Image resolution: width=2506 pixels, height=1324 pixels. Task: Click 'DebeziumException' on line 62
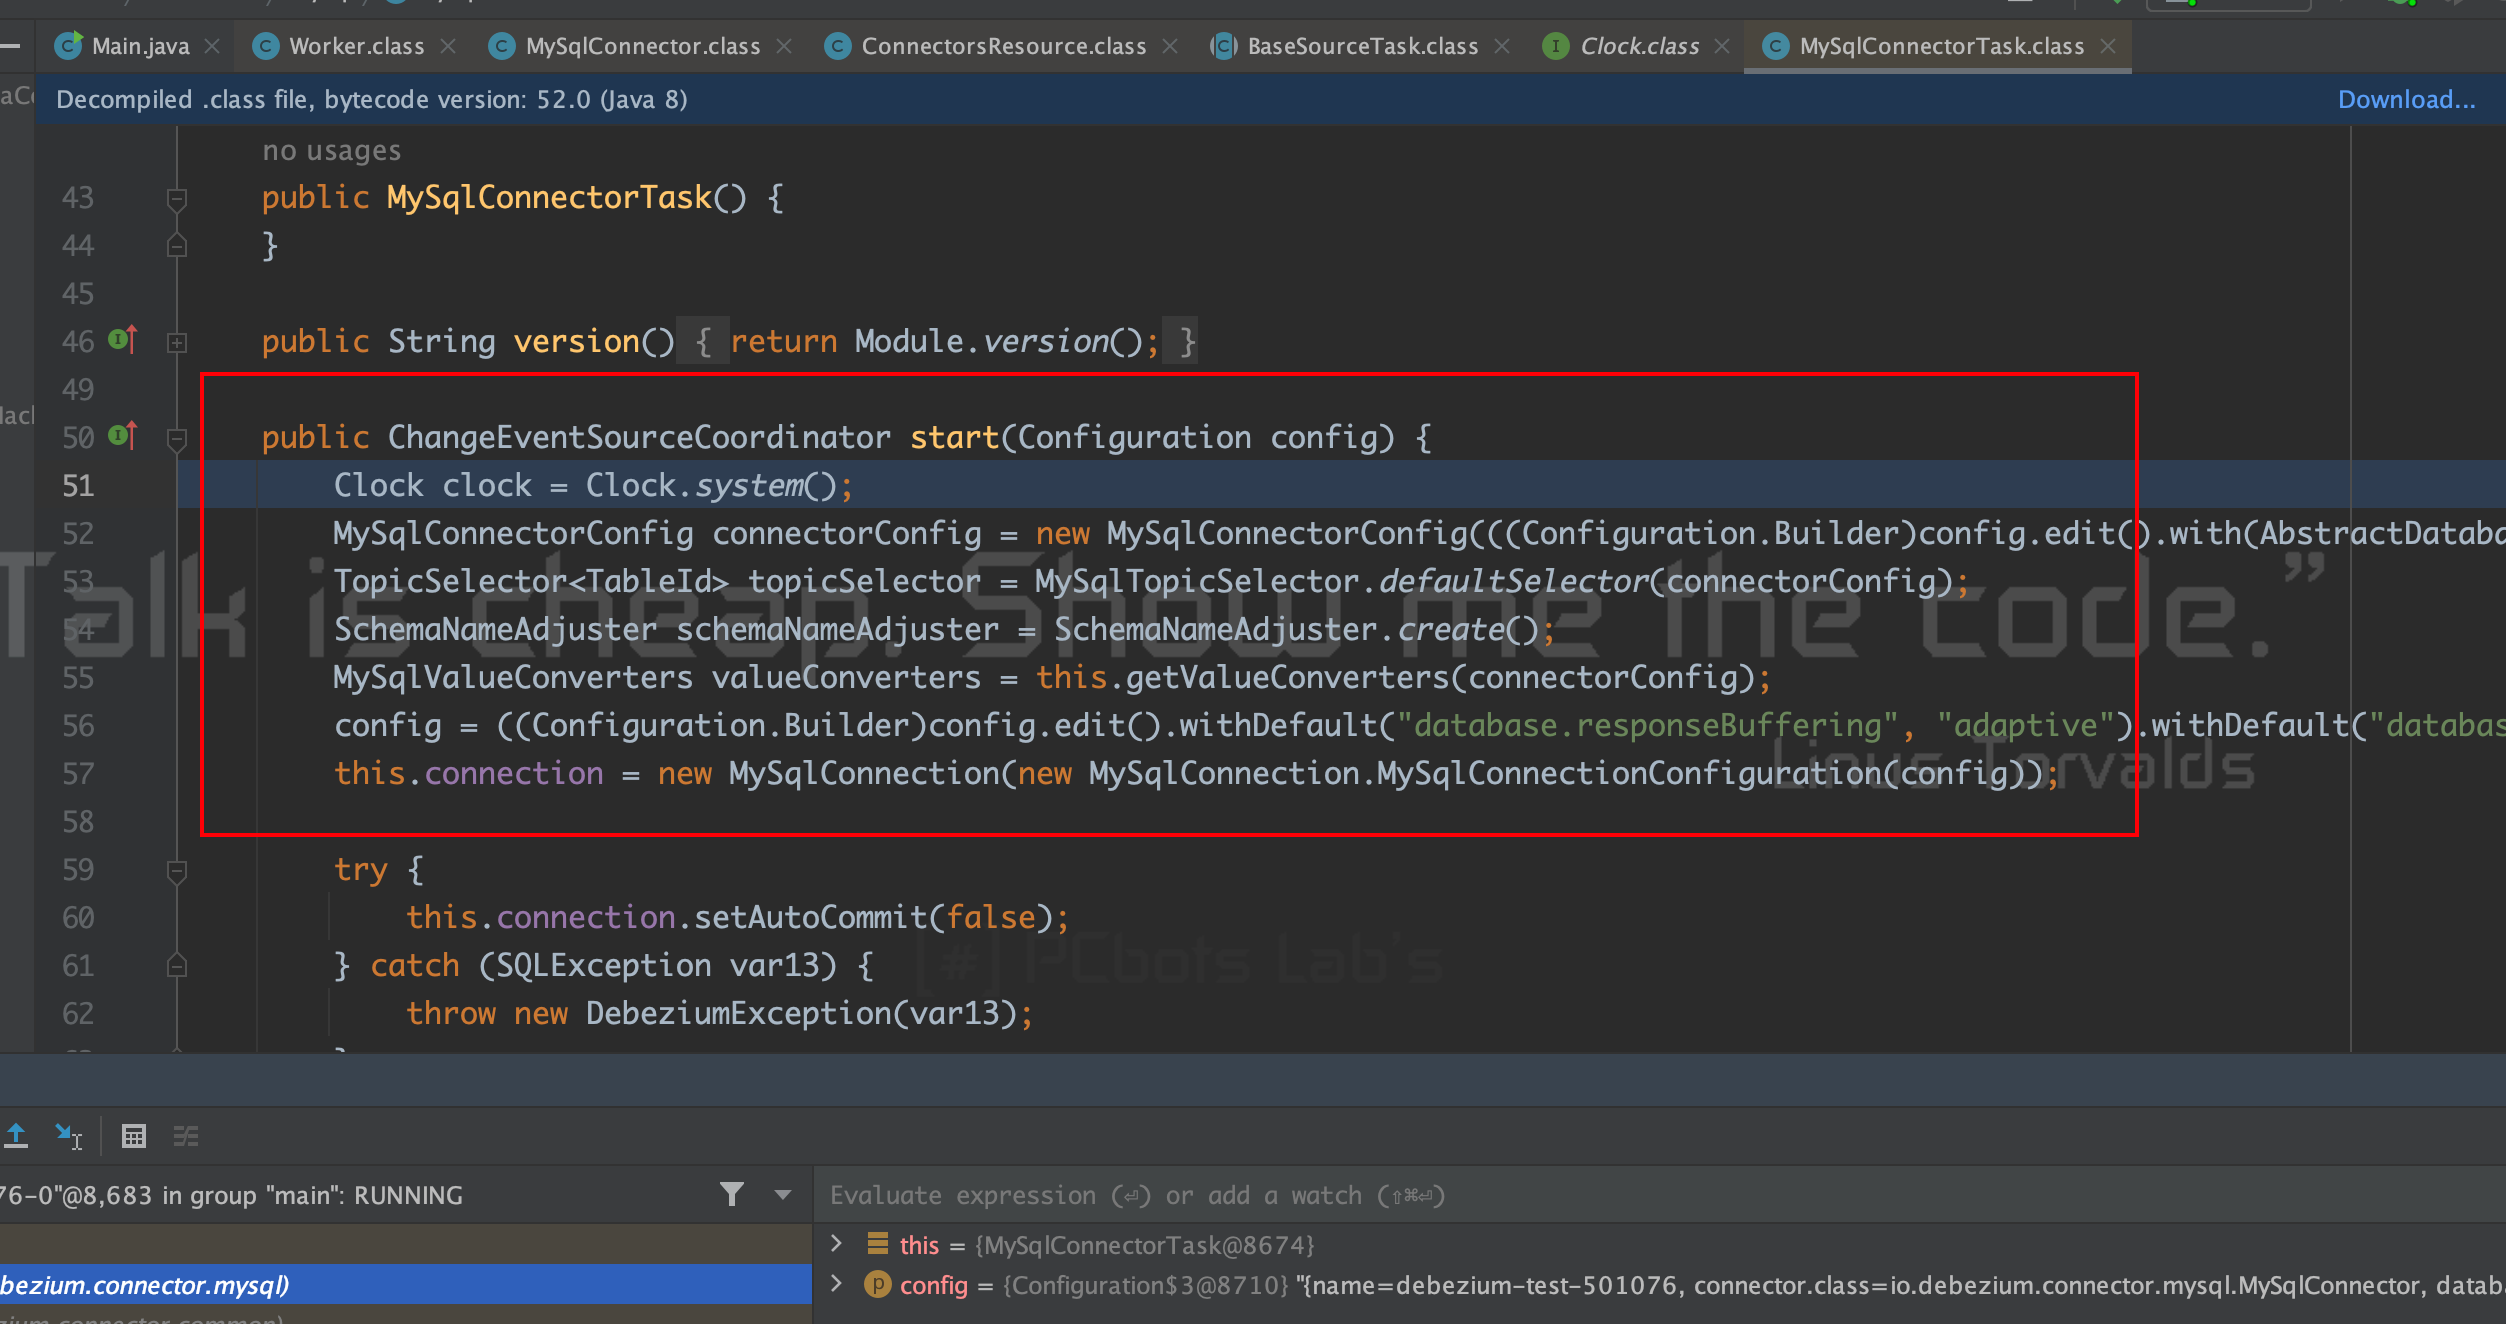point(739,1013)
